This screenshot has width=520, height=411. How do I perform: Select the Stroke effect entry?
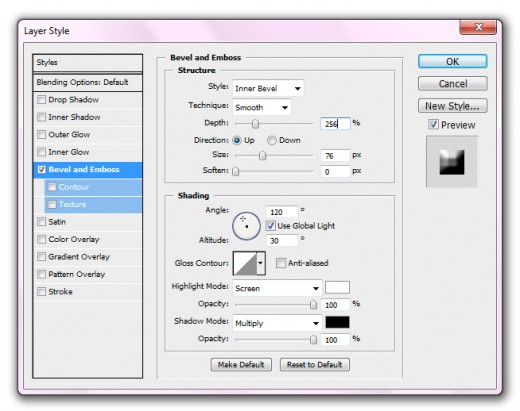pos(88,292)
